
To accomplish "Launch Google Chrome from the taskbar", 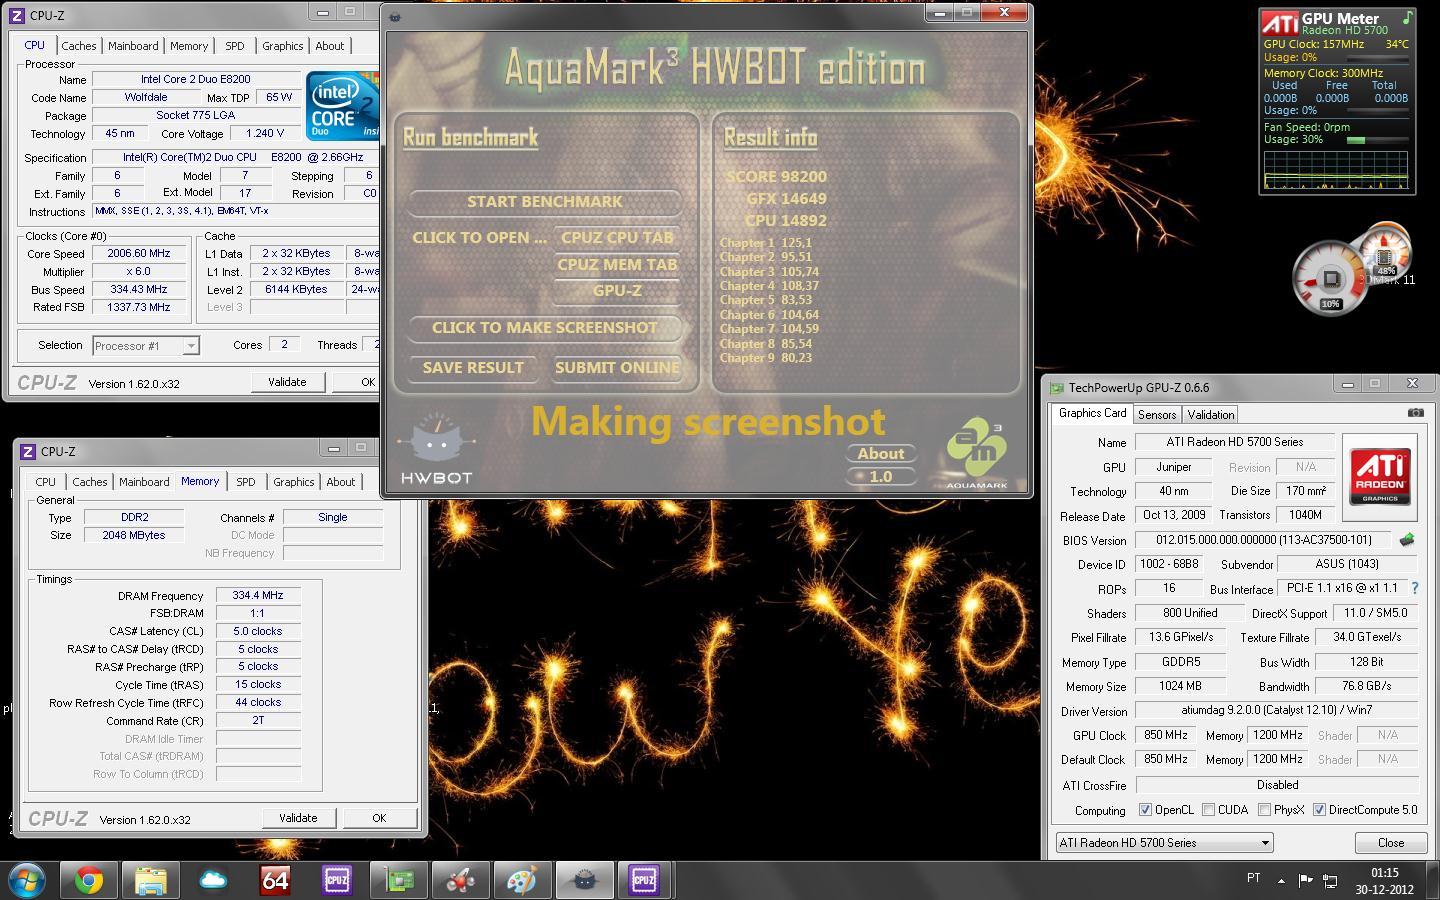I will tap(89, 880).
